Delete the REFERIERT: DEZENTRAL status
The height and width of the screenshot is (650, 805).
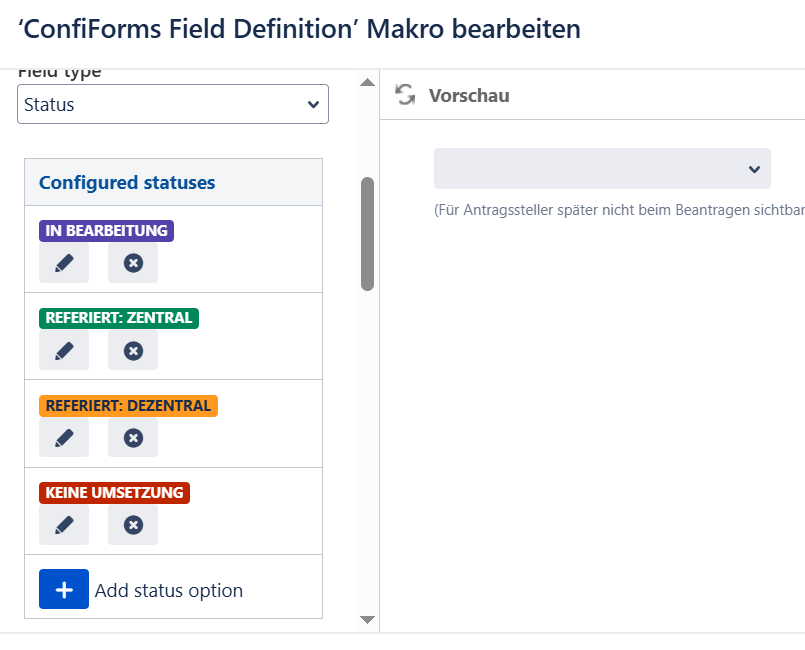[133, 438]
